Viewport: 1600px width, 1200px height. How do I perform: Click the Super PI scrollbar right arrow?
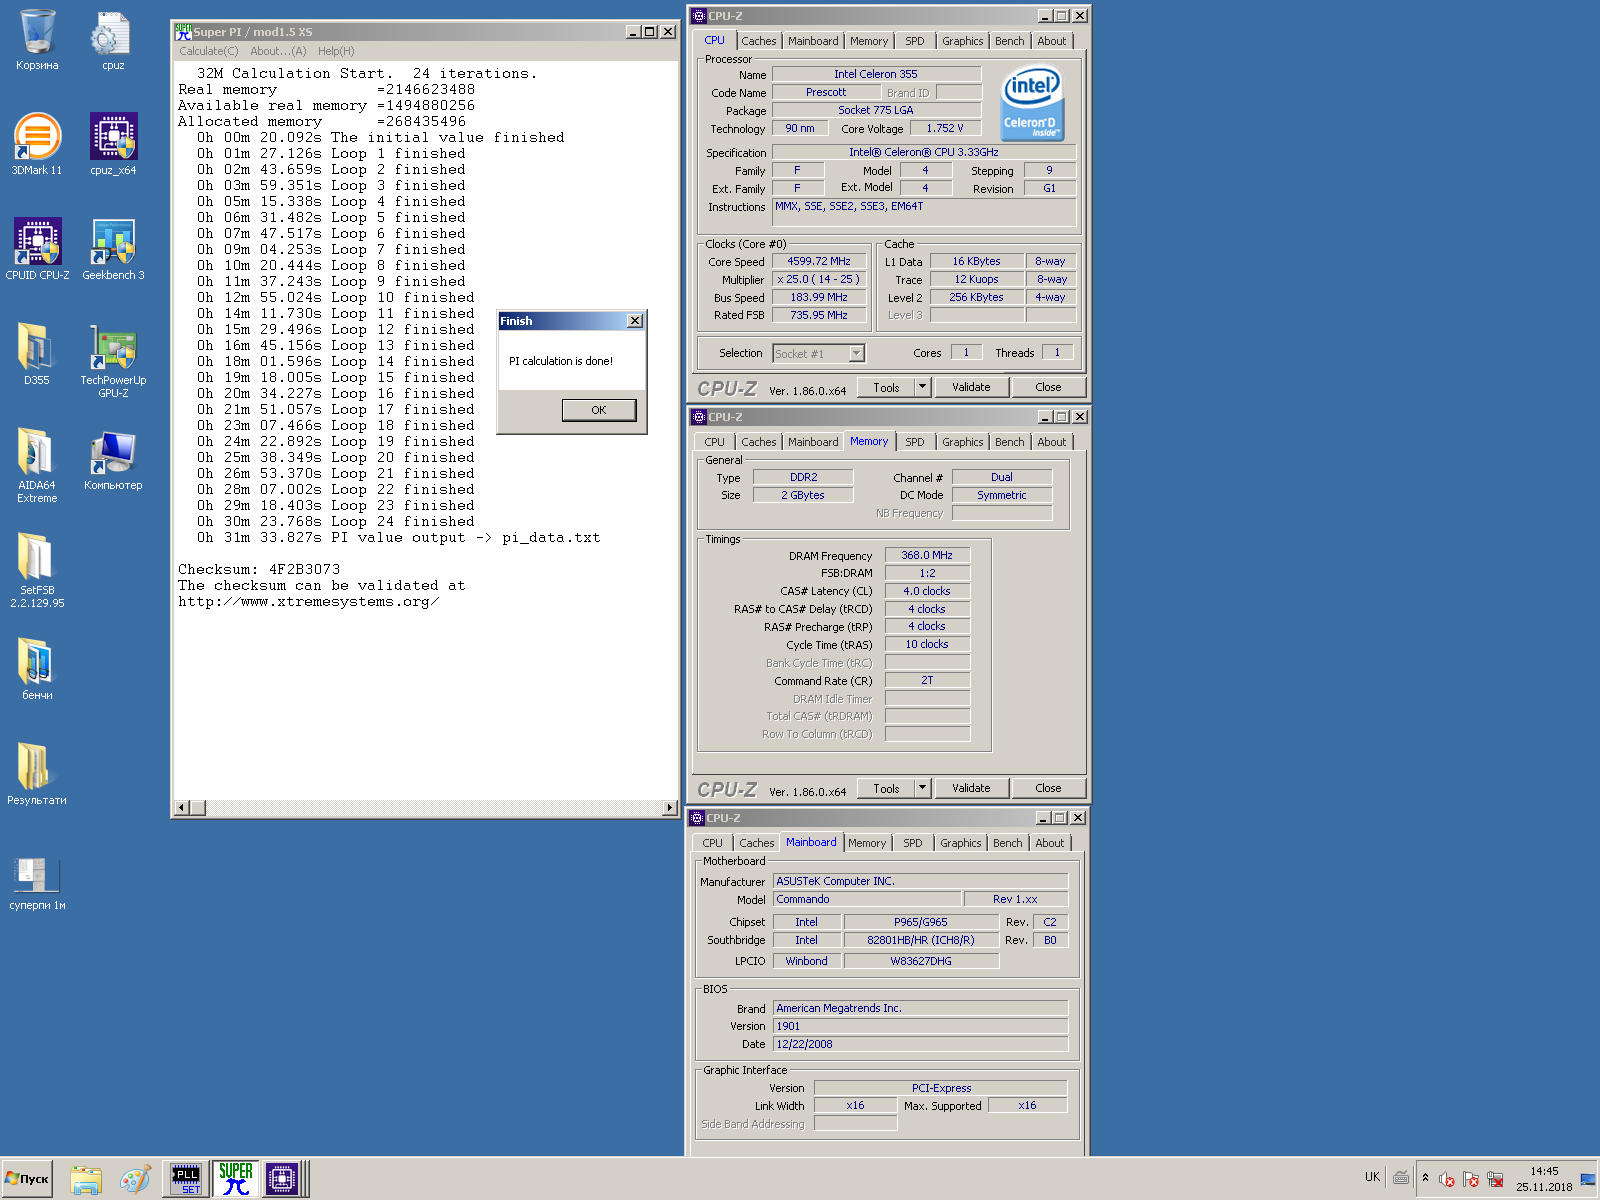pyautogui.click(x=670, y=808)
